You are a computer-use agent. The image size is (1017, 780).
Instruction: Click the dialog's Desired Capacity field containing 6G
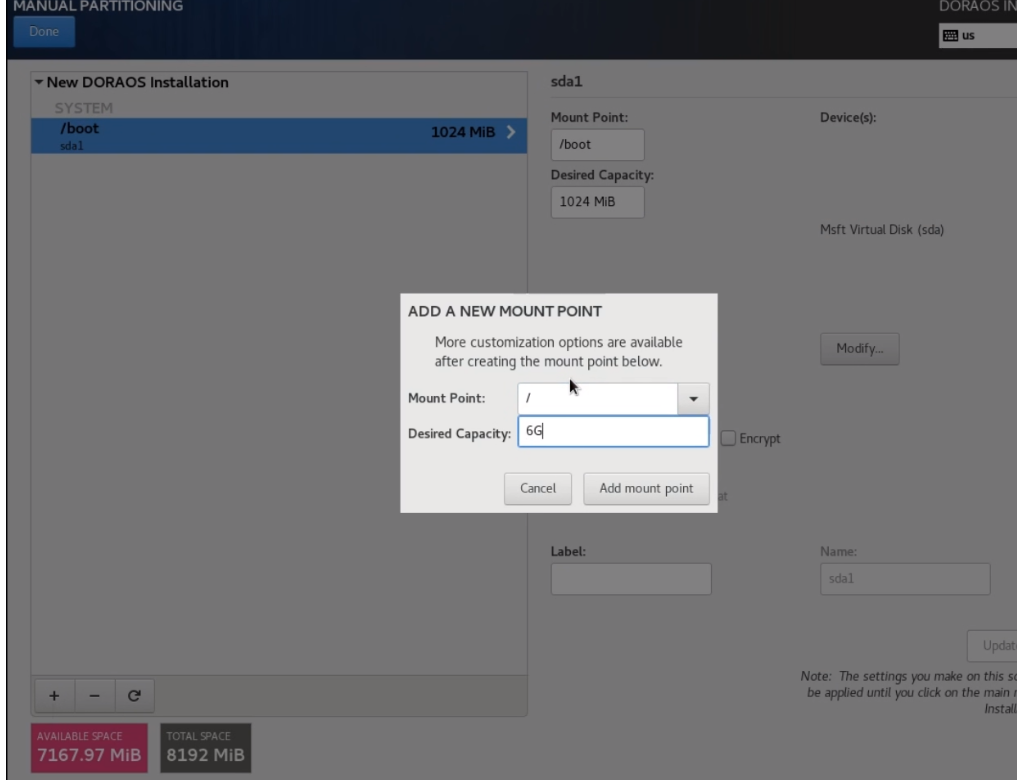(612, 432)
